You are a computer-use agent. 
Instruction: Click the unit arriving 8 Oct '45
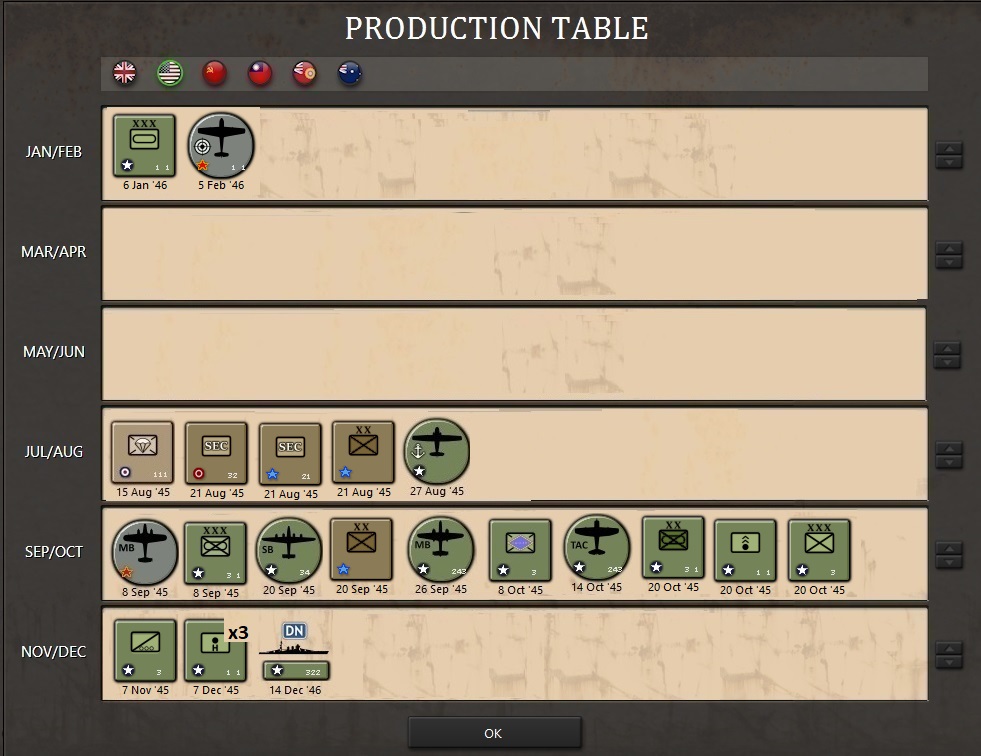pyautogui.click(x=520, y=550)
